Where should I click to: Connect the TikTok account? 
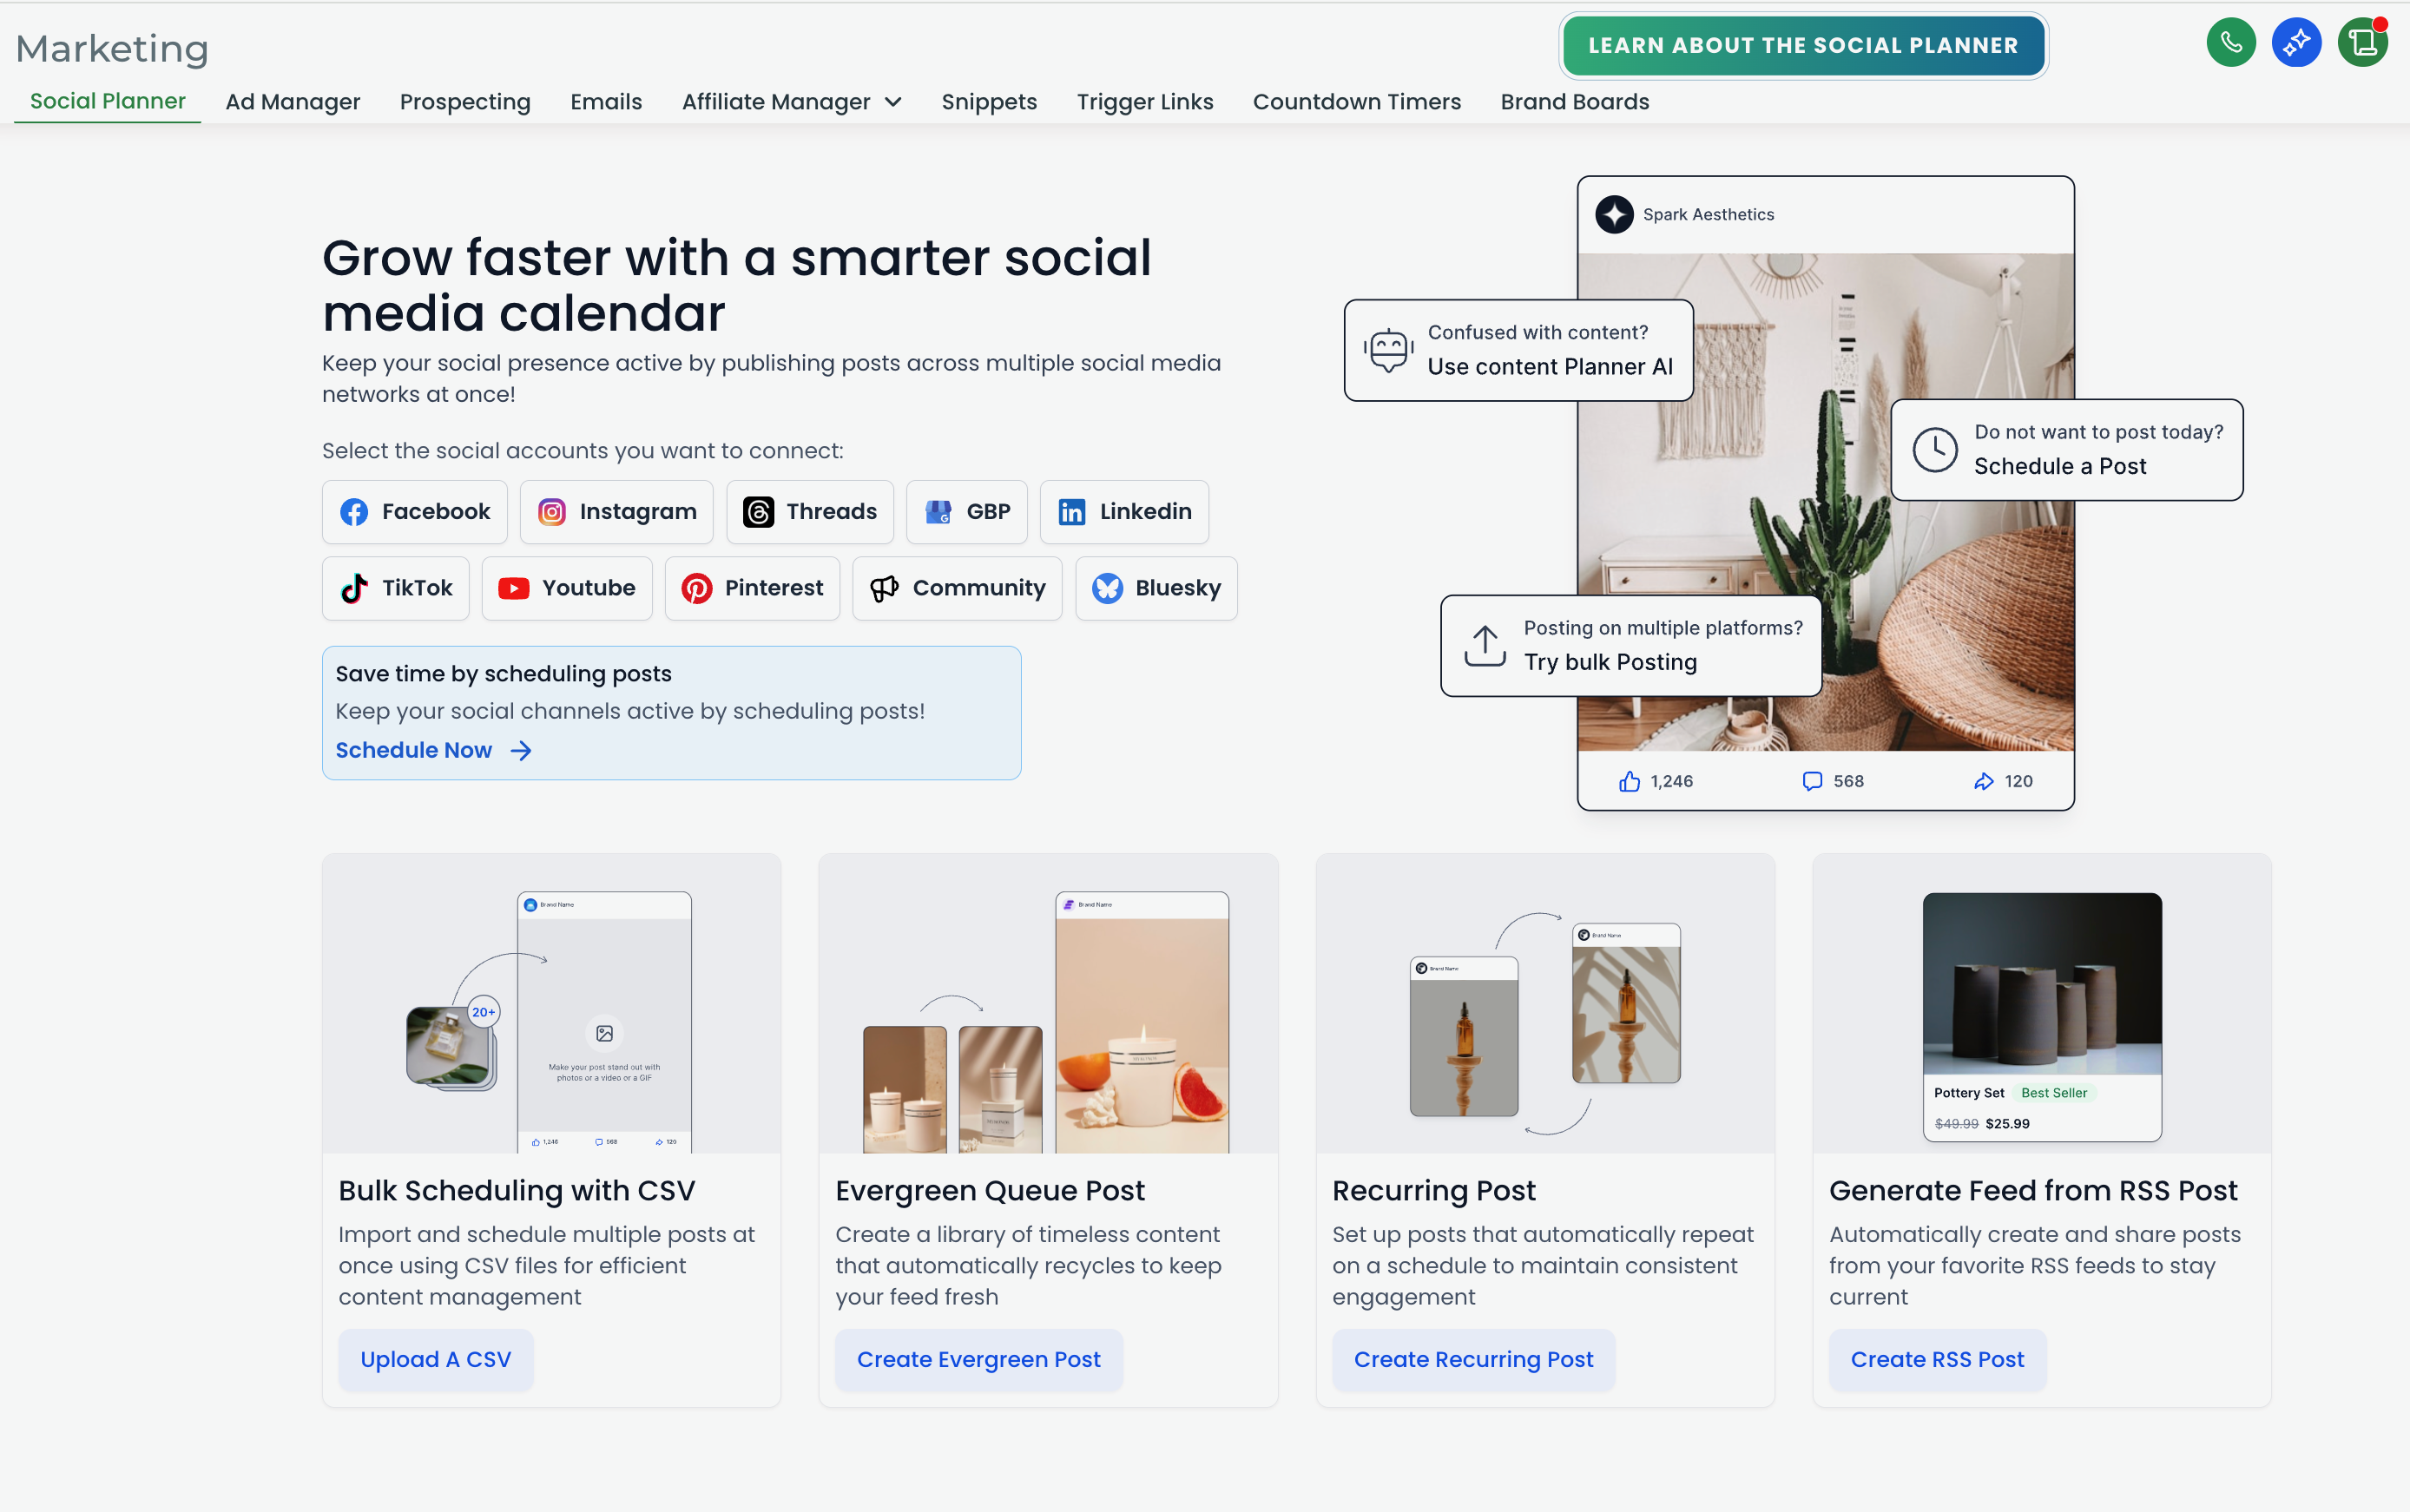(x=396, y=588)
